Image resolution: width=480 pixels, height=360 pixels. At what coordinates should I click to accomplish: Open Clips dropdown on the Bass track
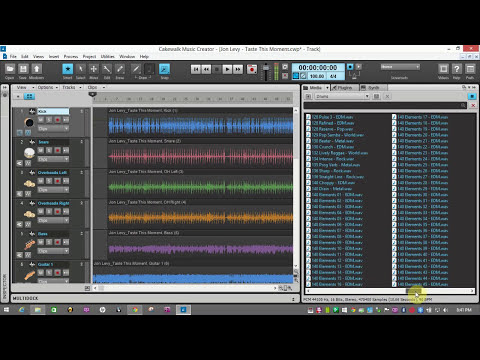(53, 251)
